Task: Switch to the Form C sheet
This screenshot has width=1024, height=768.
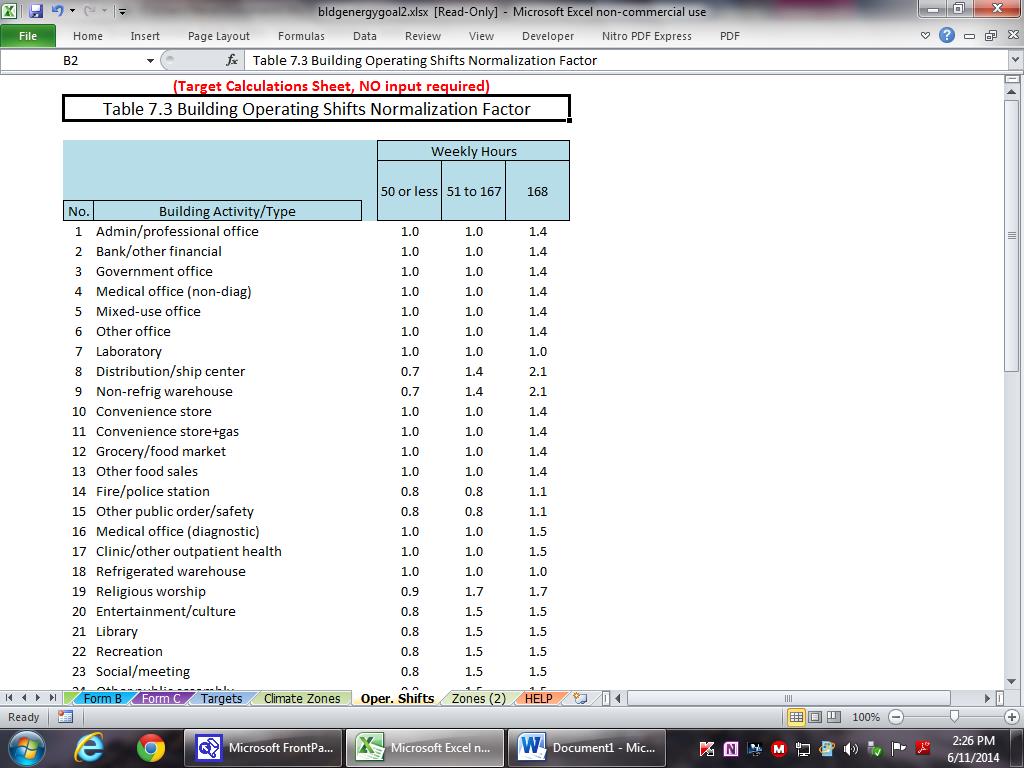Action: click(161, 698)
